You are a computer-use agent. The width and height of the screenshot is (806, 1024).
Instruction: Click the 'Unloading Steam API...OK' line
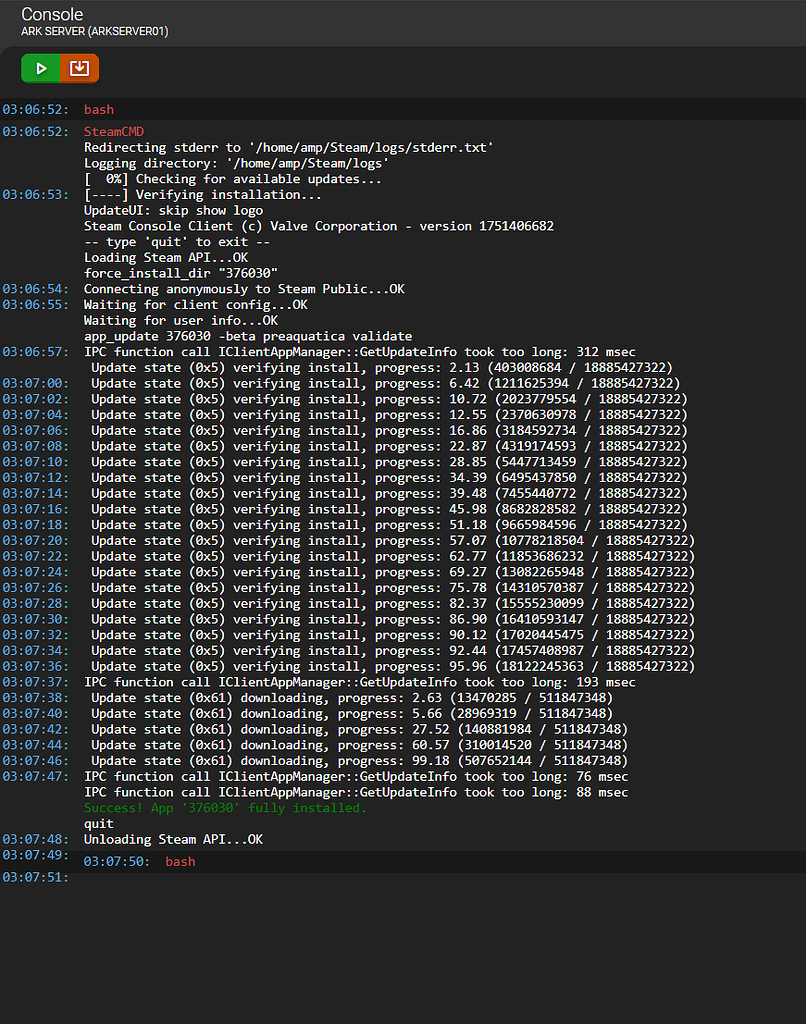173,840
